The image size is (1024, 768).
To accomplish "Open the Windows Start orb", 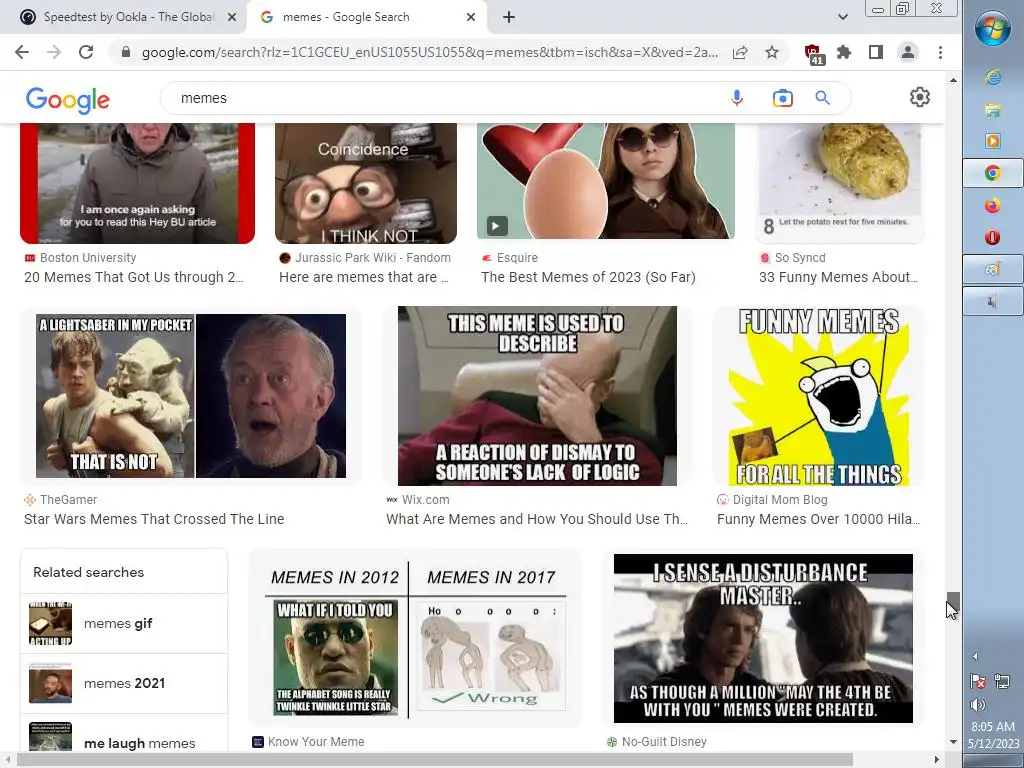I will [993, 28].
